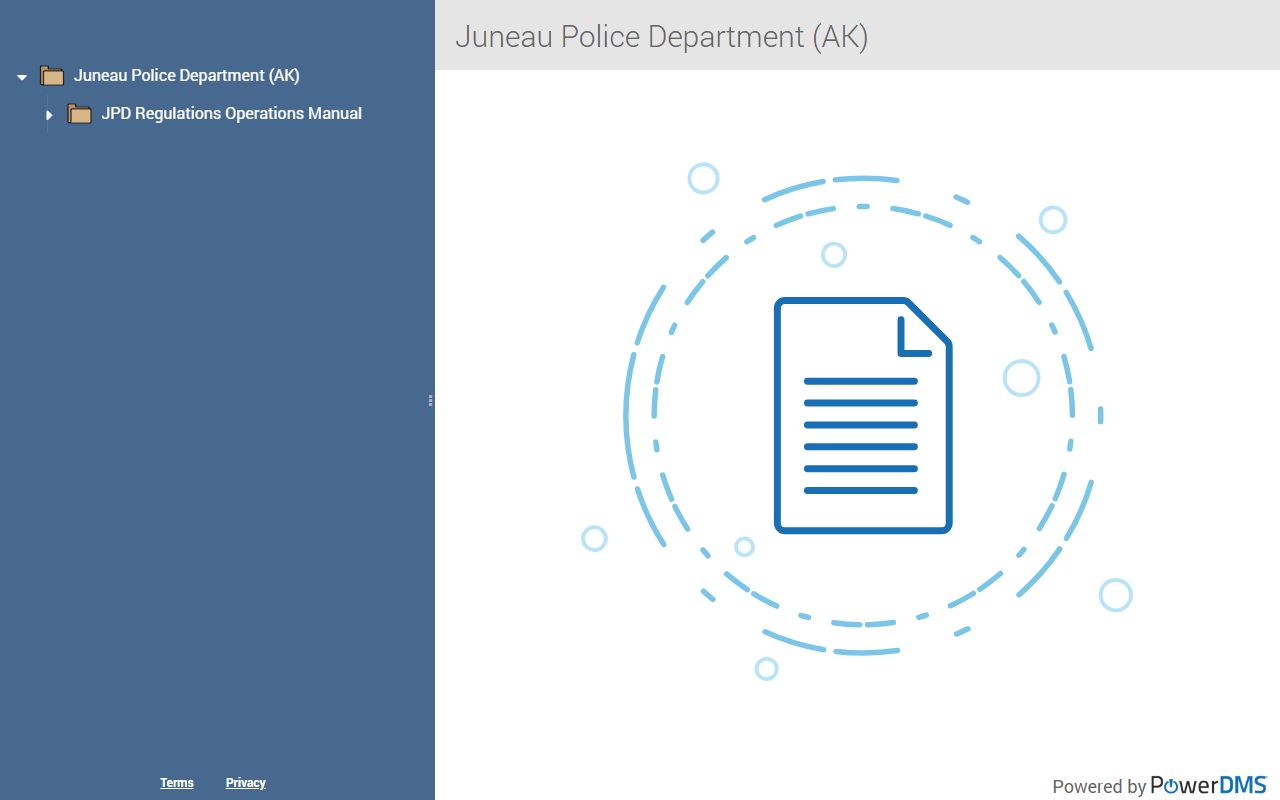This screenshot has height=800, width=1280.
Task: Open the JPD Regulations Operations Manual label
Action: (232, 114)
